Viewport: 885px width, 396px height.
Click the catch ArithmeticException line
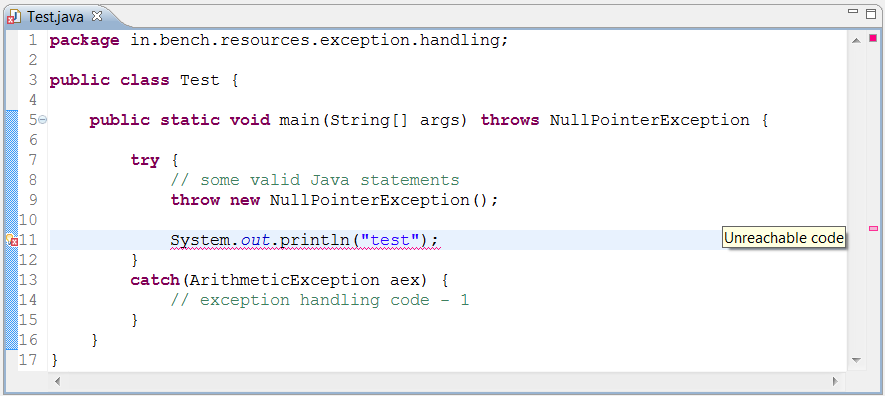tap(289, 280)
